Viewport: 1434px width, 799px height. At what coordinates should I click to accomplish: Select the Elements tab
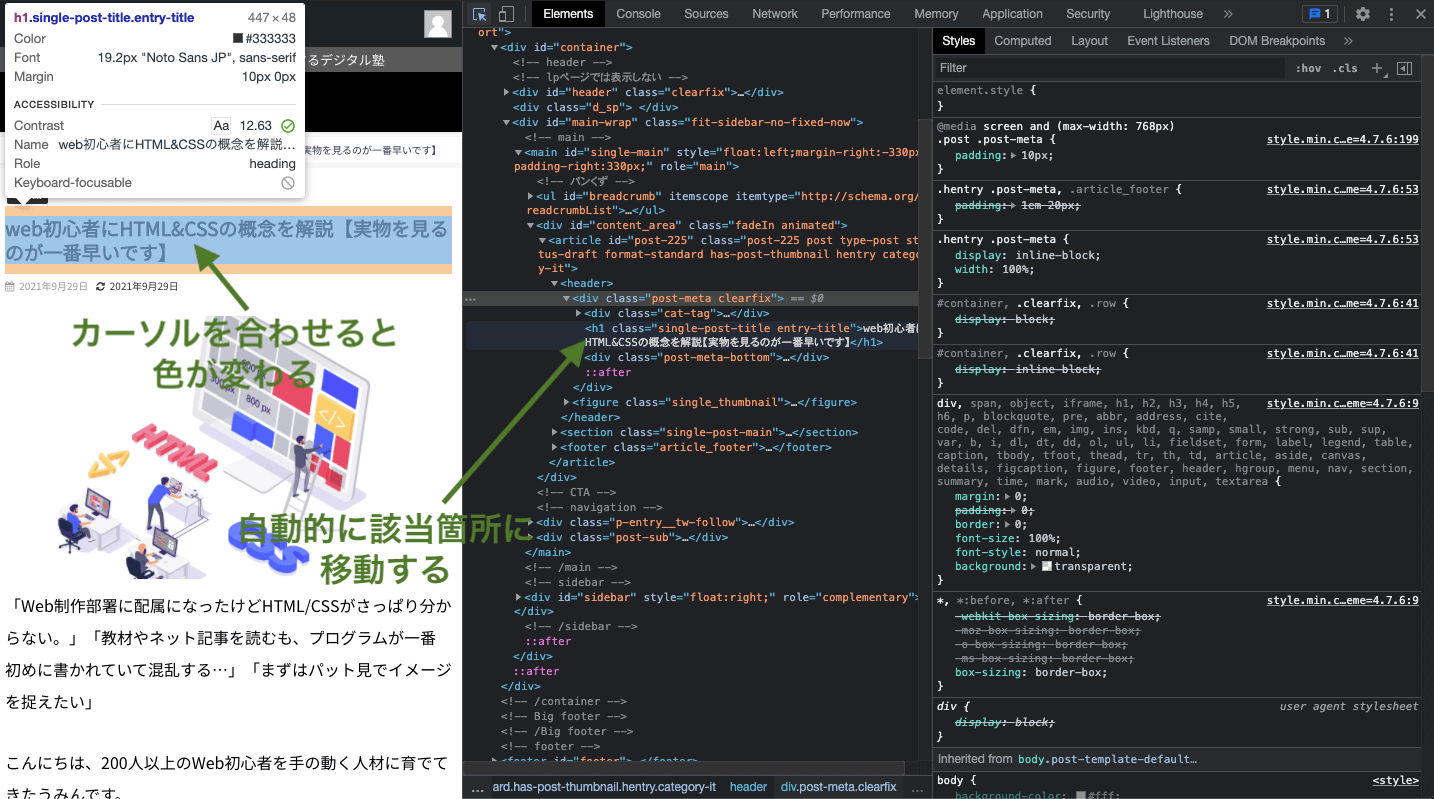pyautogui.click(x=568, y=14)
